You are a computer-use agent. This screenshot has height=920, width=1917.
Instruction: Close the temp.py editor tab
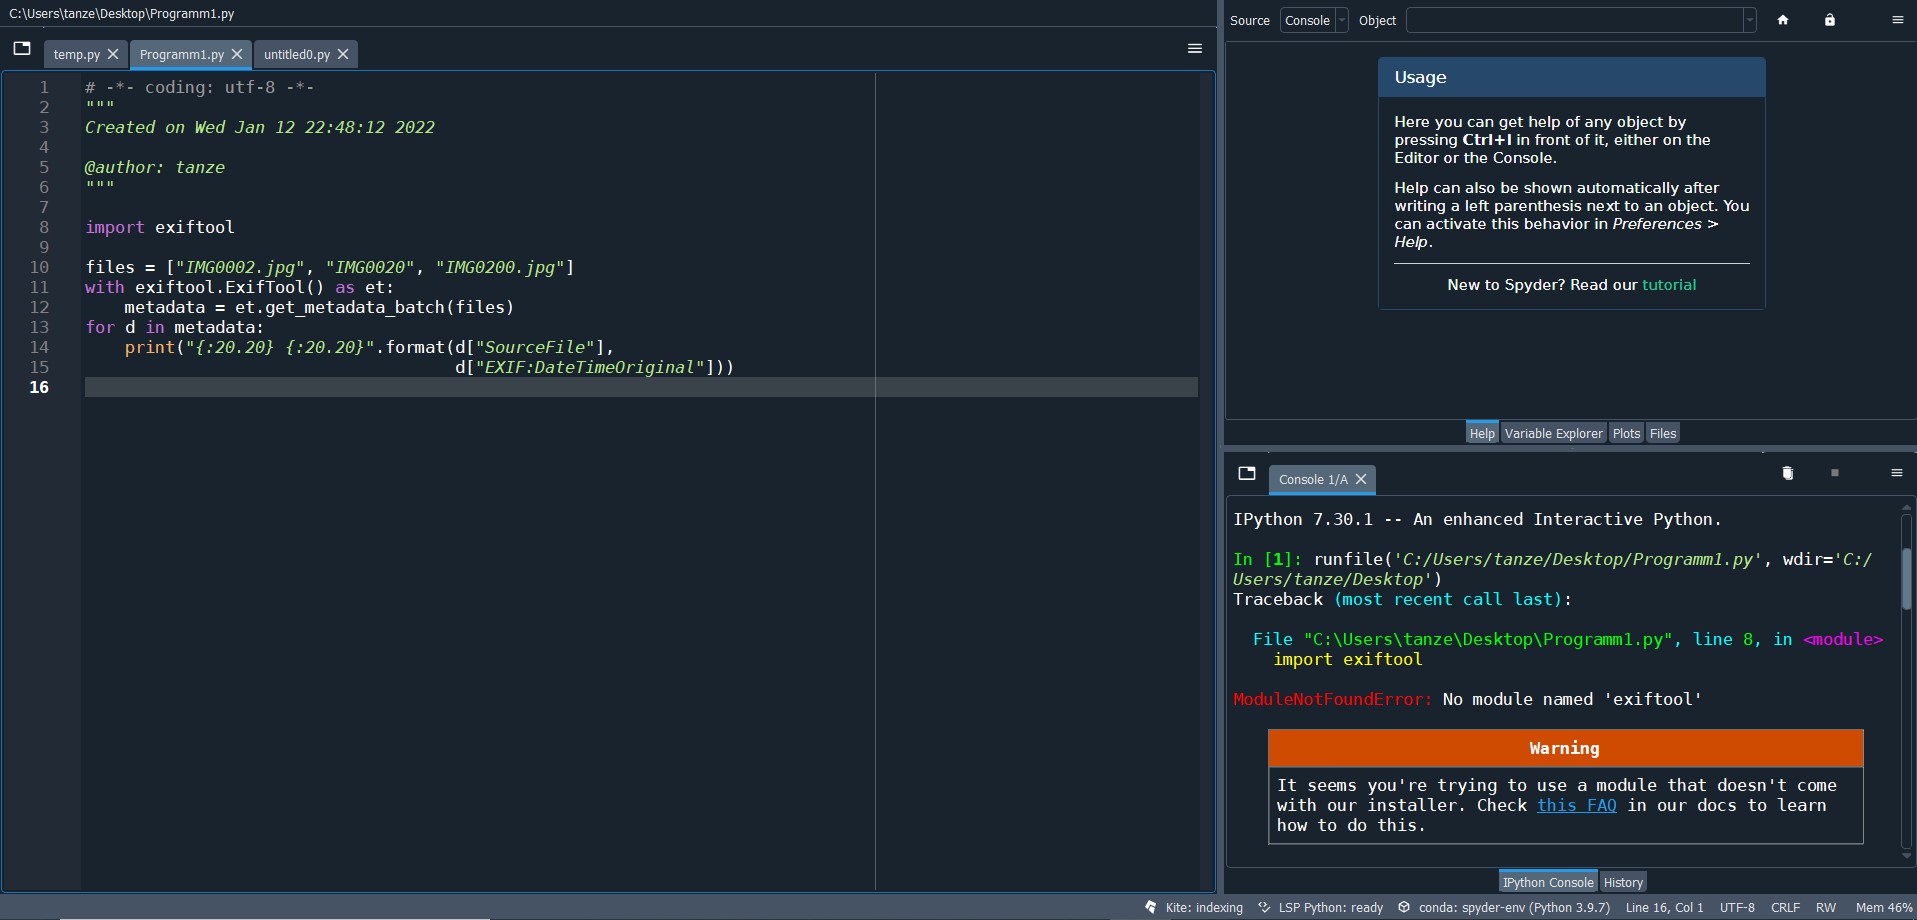[x=113, y=54]
